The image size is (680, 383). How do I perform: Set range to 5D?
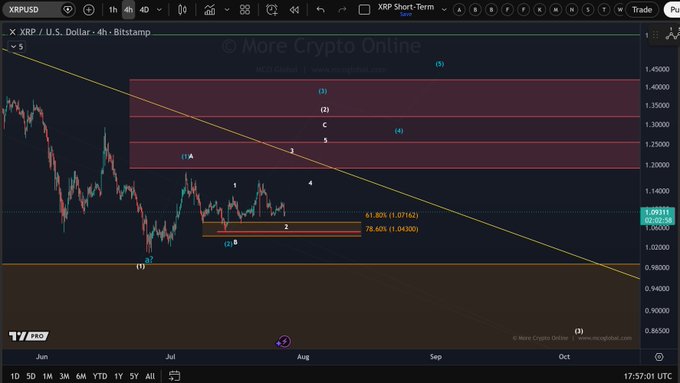(31, 376)
